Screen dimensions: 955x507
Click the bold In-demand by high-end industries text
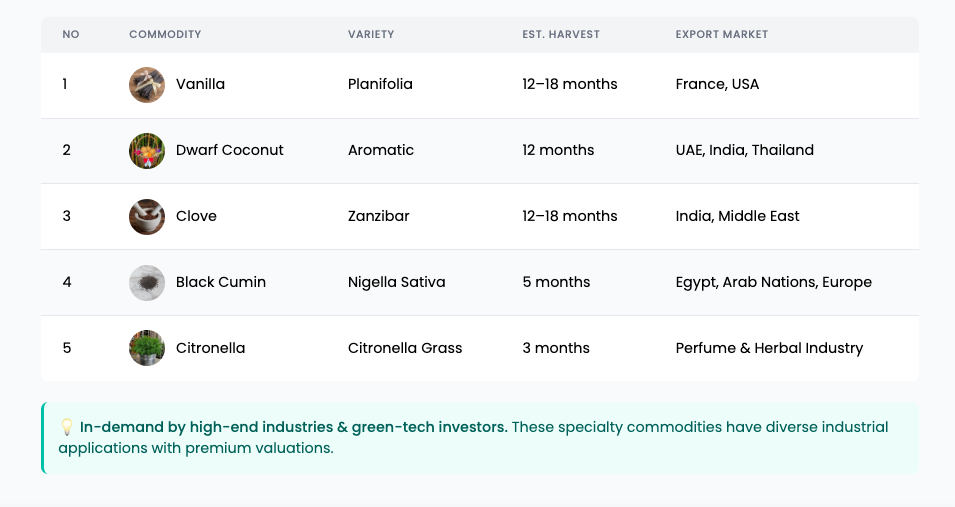[x=294, y=427]
